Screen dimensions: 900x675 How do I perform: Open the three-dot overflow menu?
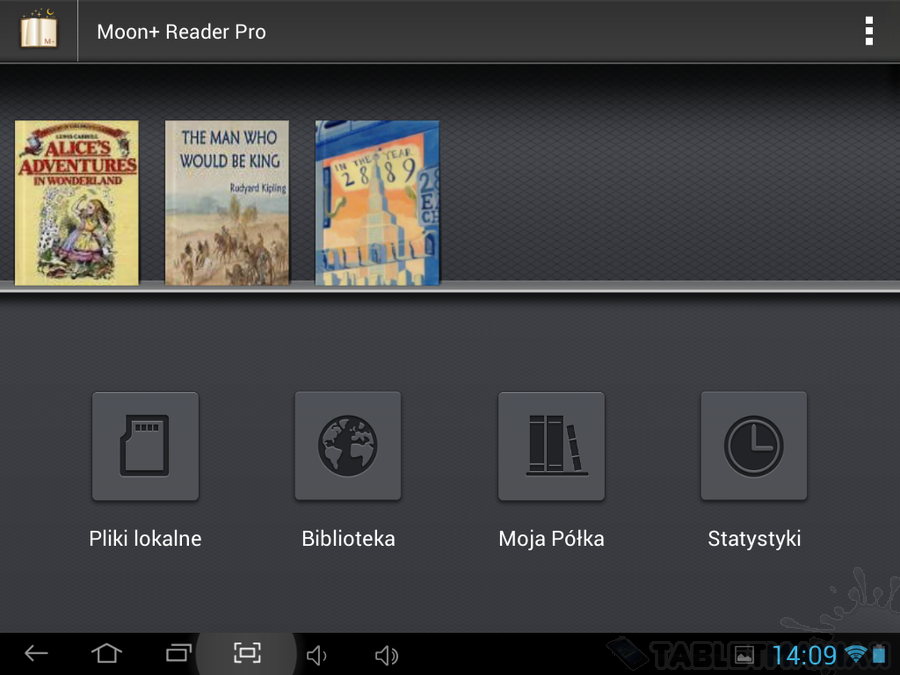(x=869, y=31)
